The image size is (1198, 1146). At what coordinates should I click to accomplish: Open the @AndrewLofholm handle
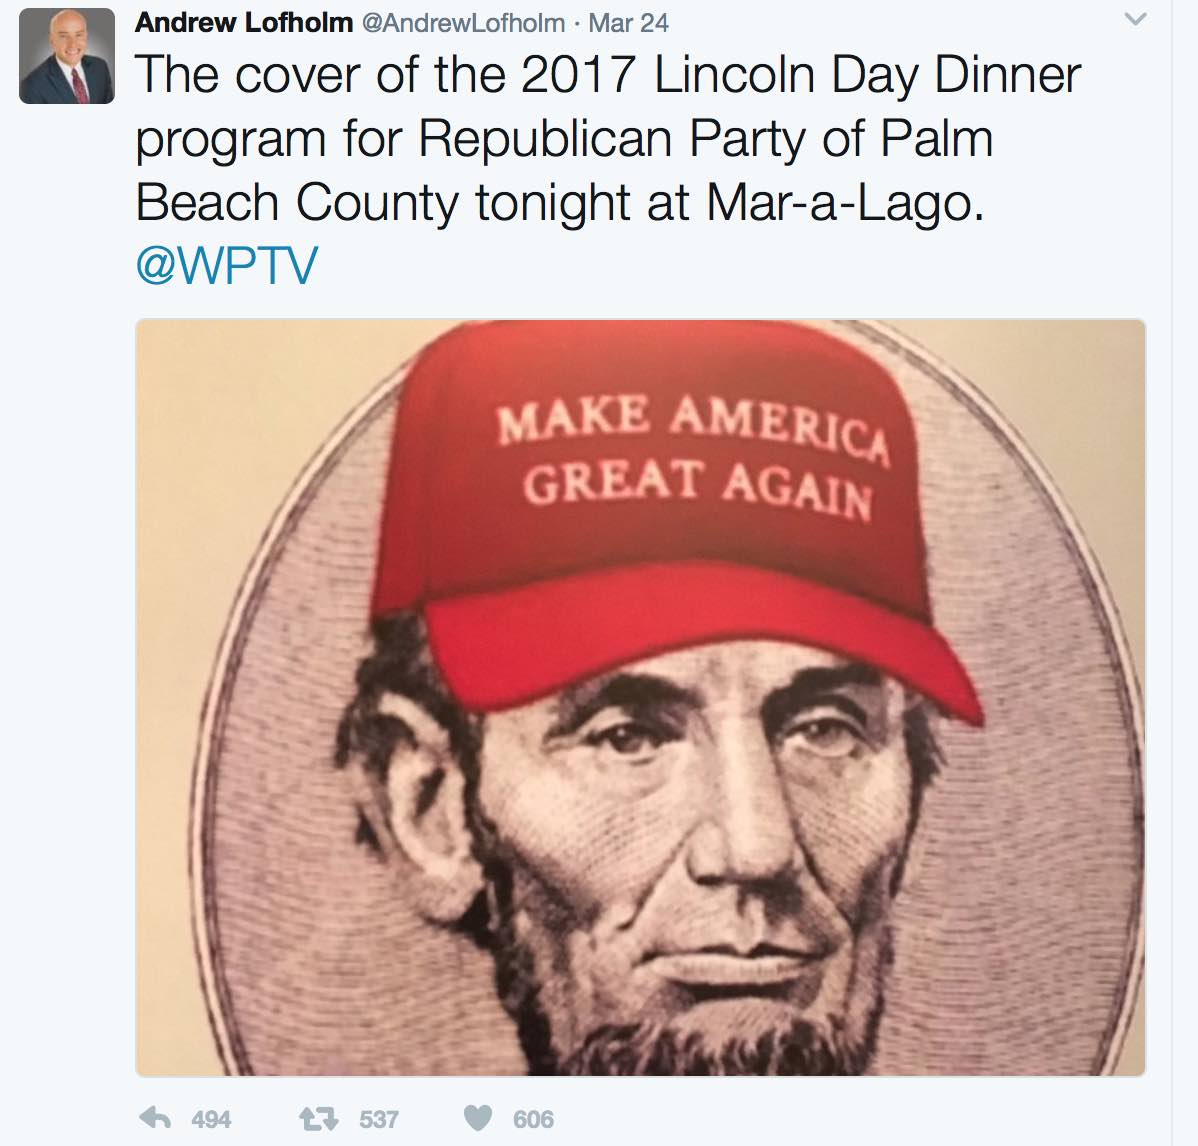463,23
